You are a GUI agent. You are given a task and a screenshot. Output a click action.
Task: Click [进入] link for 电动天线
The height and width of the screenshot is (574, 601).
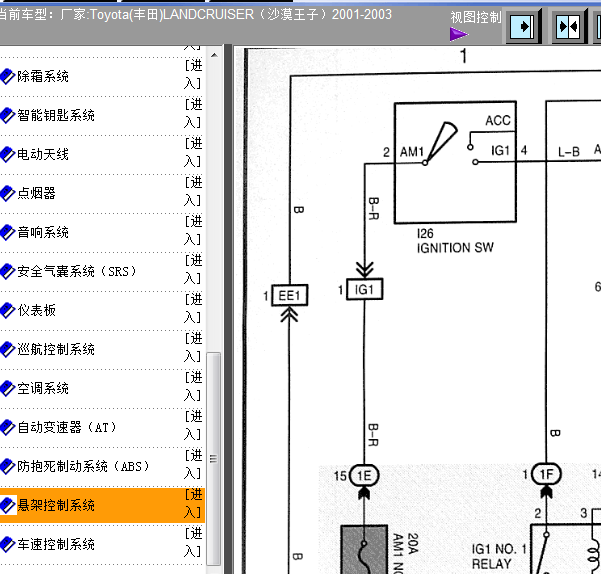[x=193, y=153]
